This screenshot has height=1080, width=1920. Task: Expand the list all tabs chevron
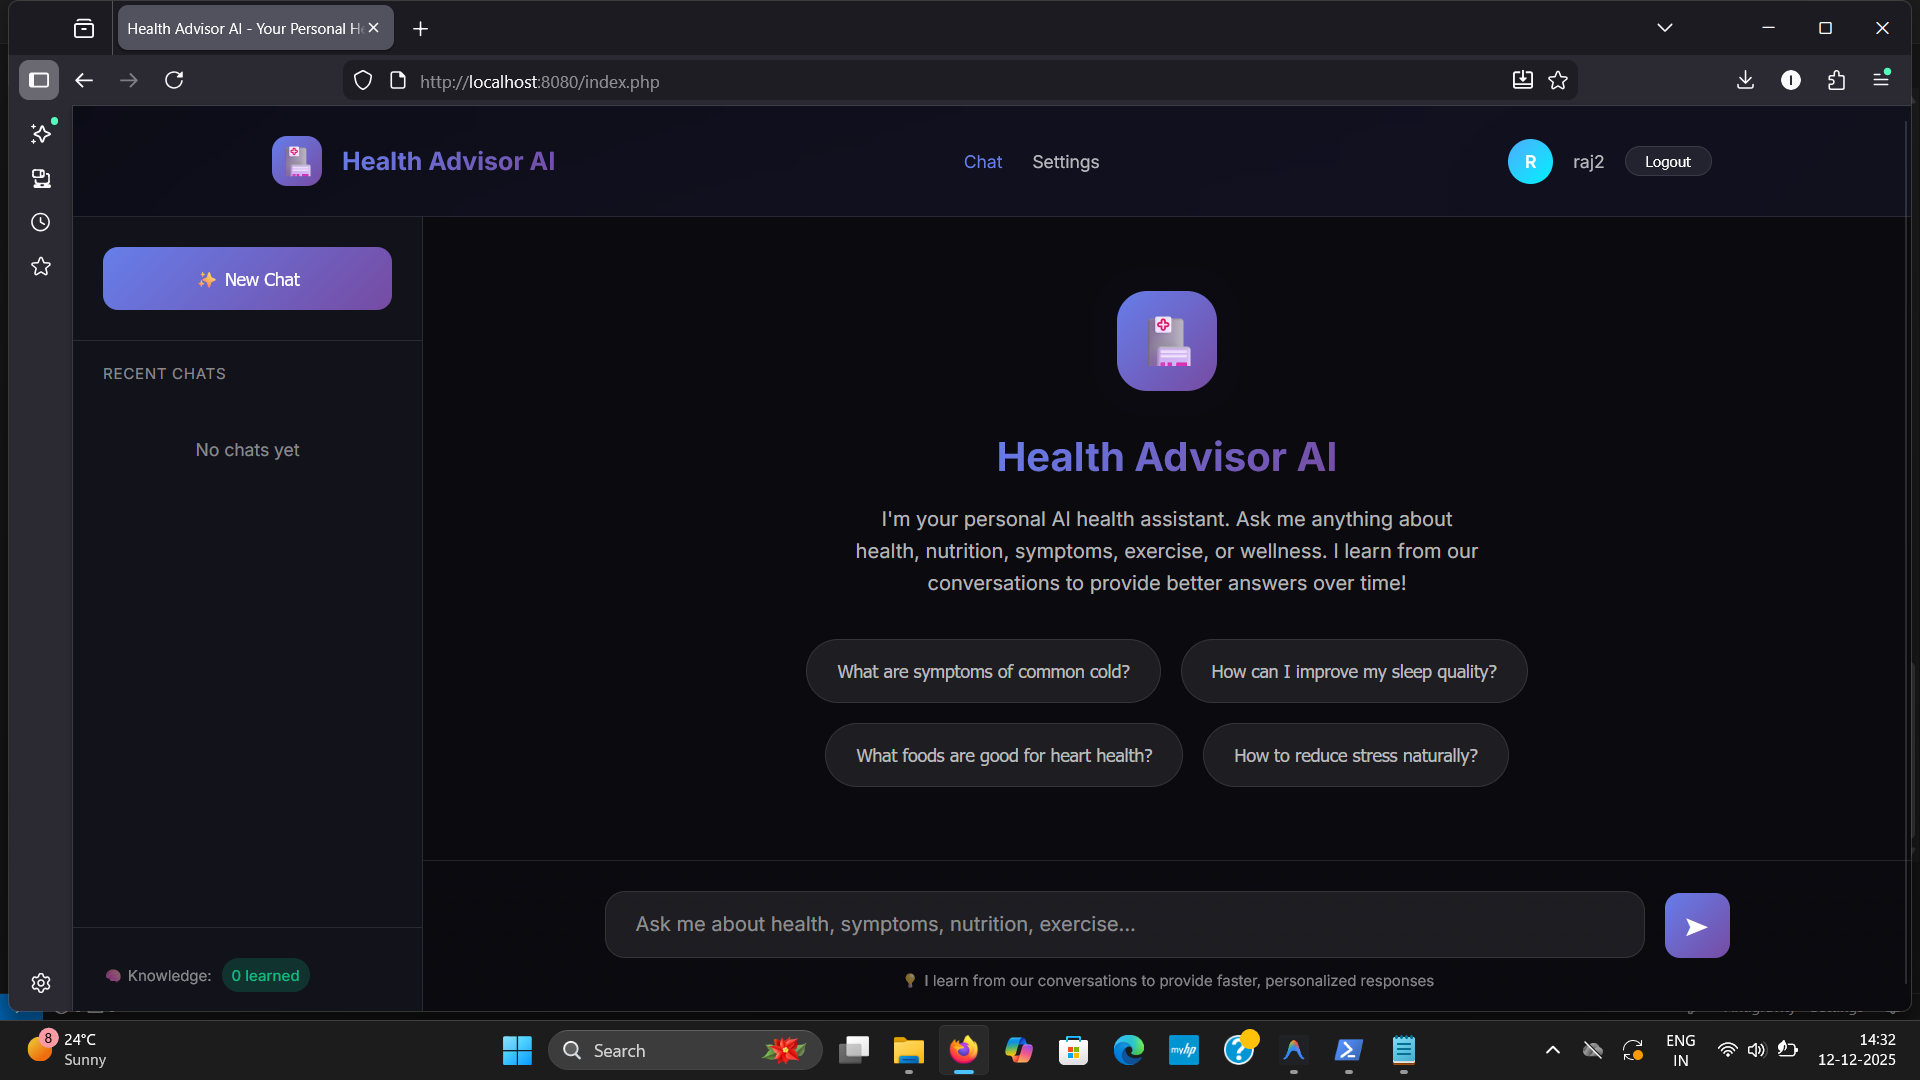(1664, 28)
